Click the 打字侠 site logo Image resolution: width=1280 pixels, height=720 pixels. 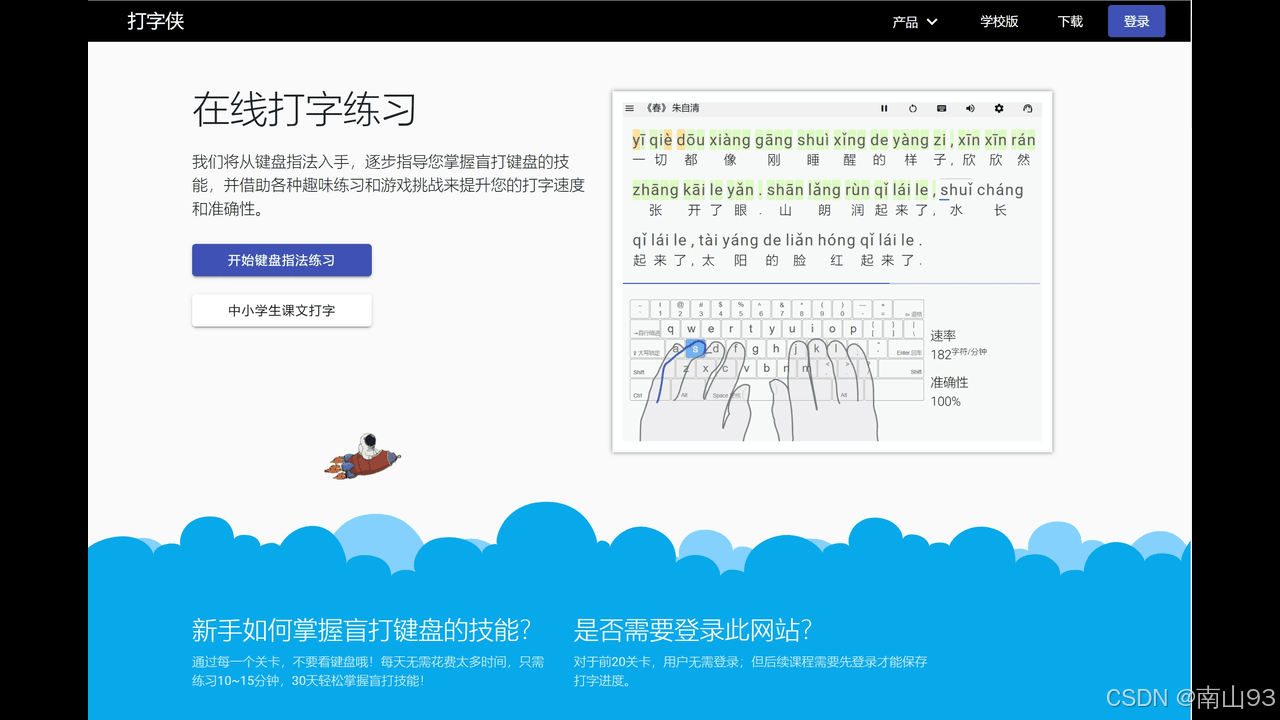click(156, 21)
